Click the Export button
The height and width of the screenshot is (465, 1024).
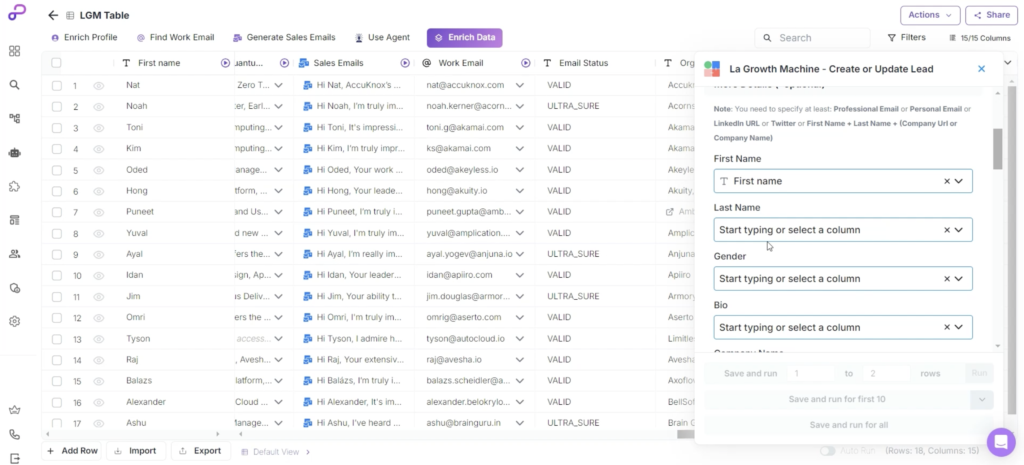[x=200, y=451]
